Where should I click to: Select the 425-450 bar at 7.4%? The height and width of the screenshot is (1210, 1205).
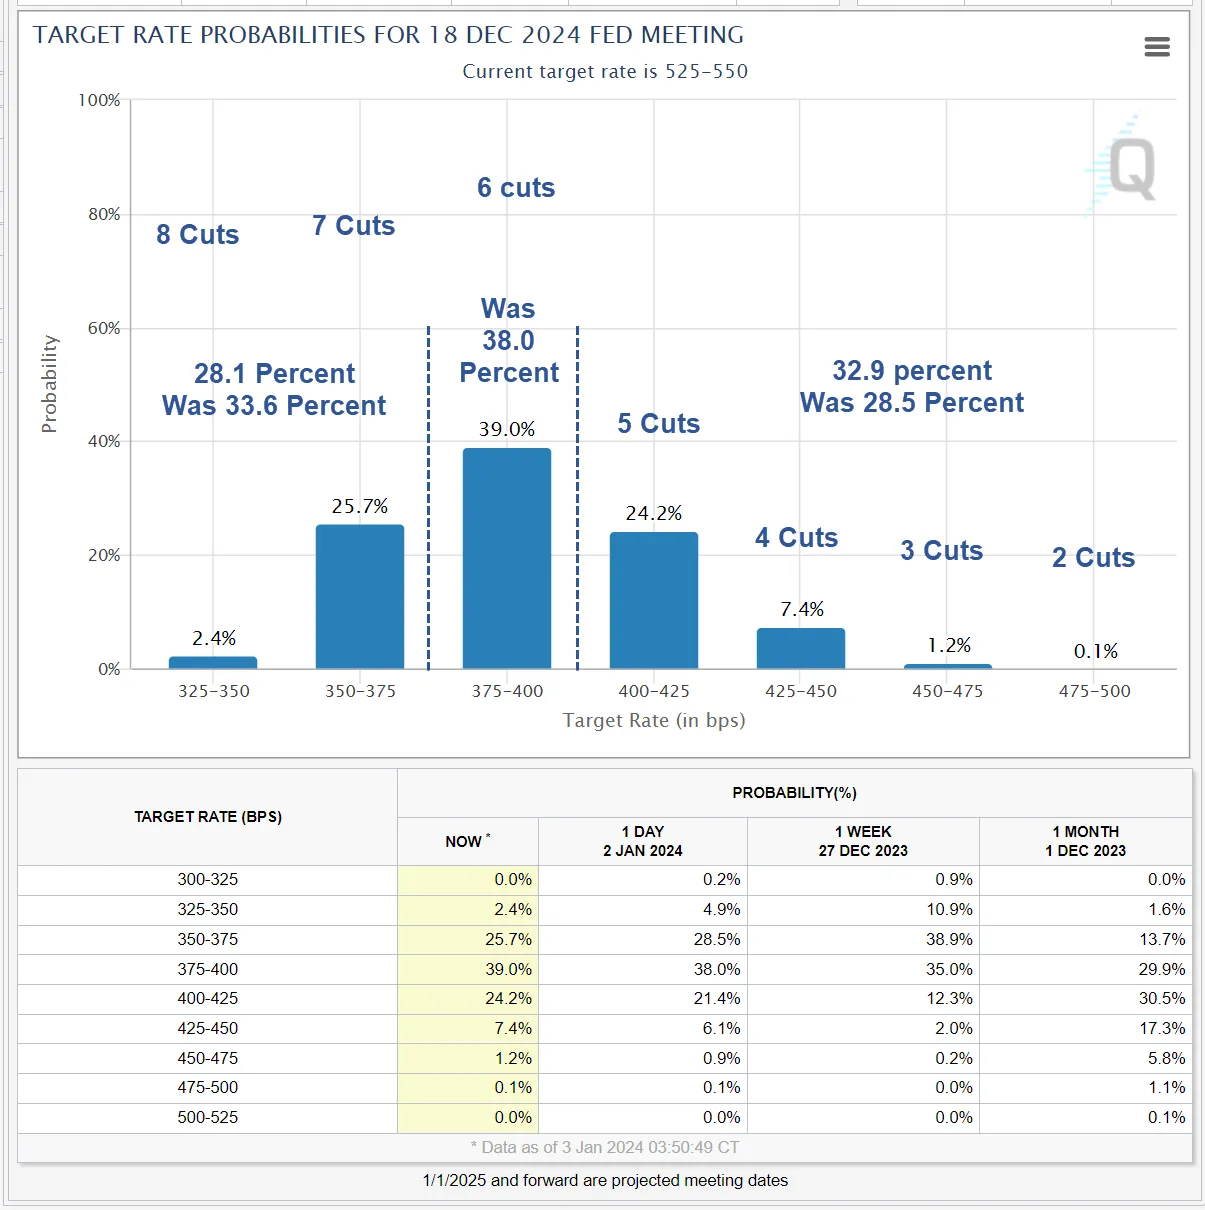(801, 648)
